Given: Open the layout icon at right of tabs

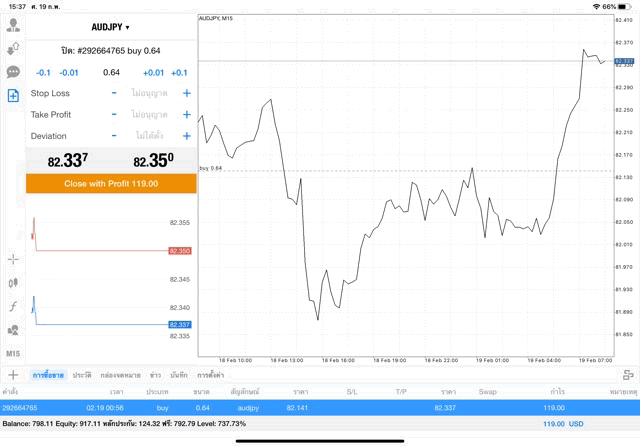Looking at the screenshot, I should click(628, 374).
